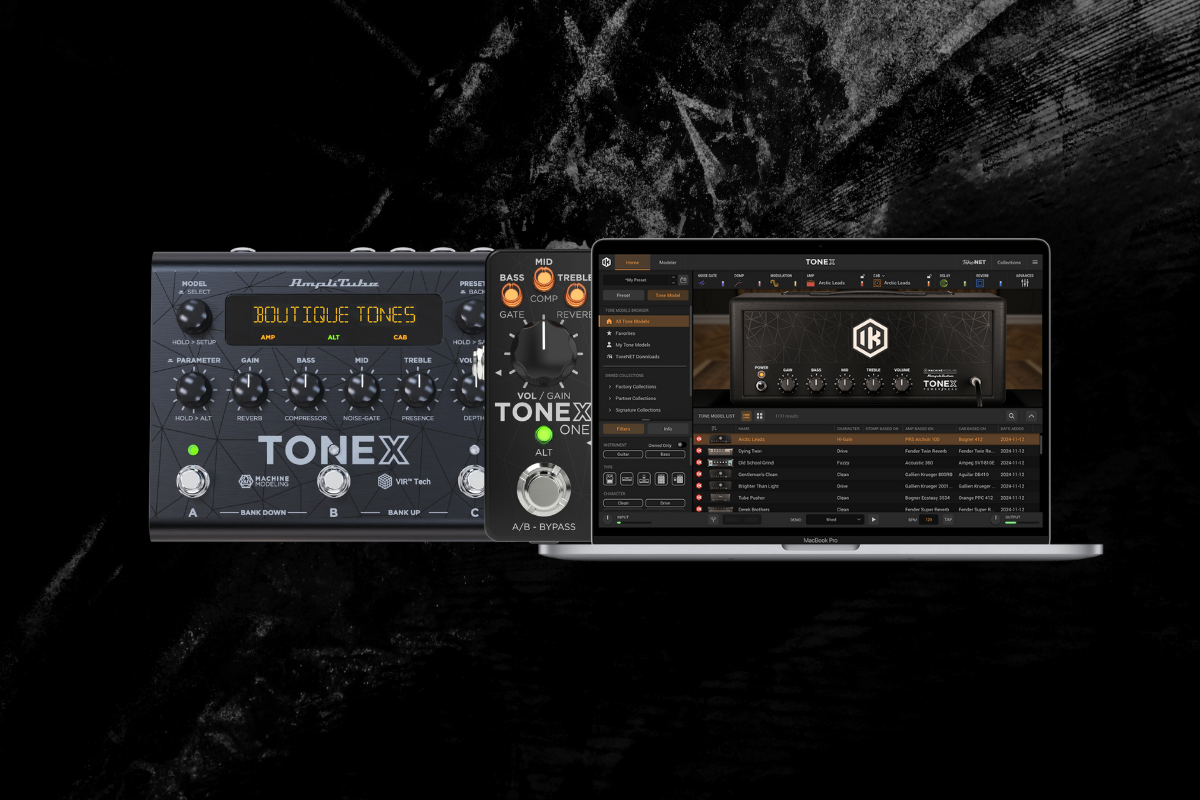The width and height of the screenshot is (1200, 800).
Task: Open the Advanced settings sliders icon
Action: (x=1023, y=283)
